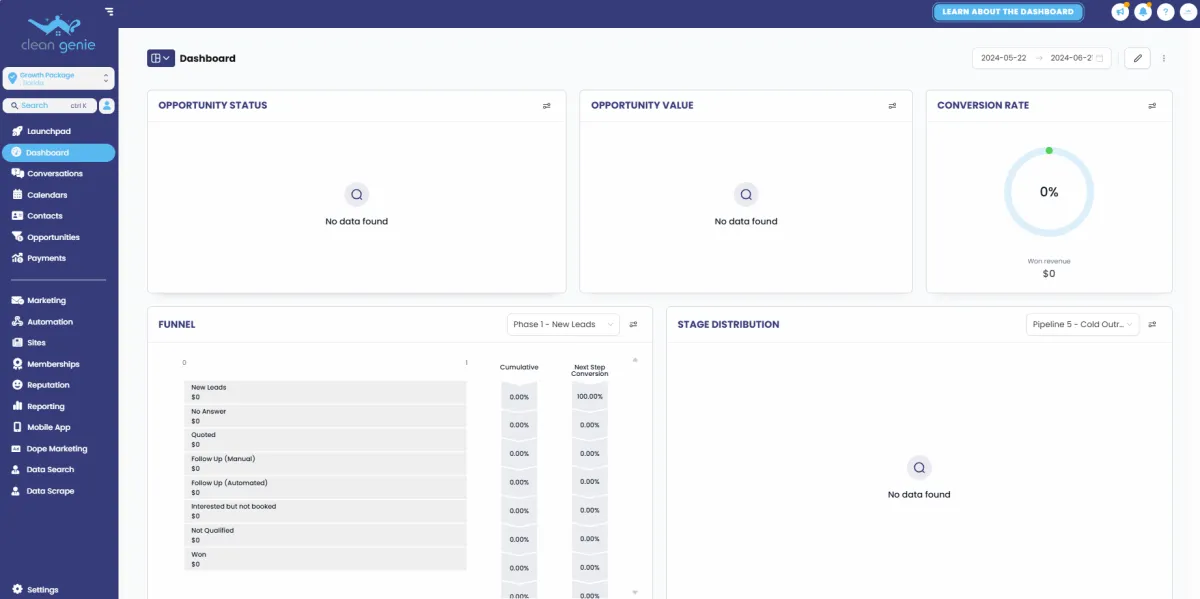Image resolution: width=1200 pixels, height=599 pixels.
Task: Click the Clean Genie logo
Action: click(x=58, y=33)
